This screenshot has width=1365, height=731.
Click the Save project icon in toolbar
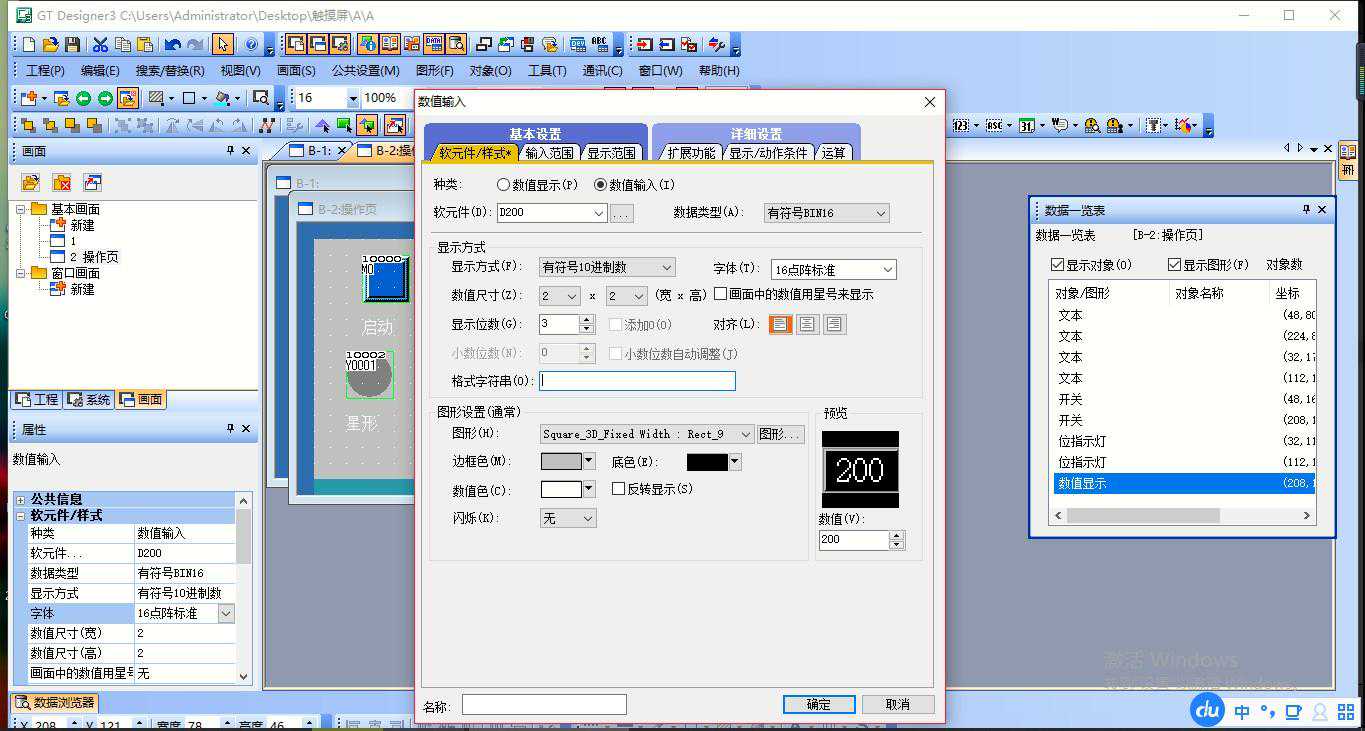[72, 44]
